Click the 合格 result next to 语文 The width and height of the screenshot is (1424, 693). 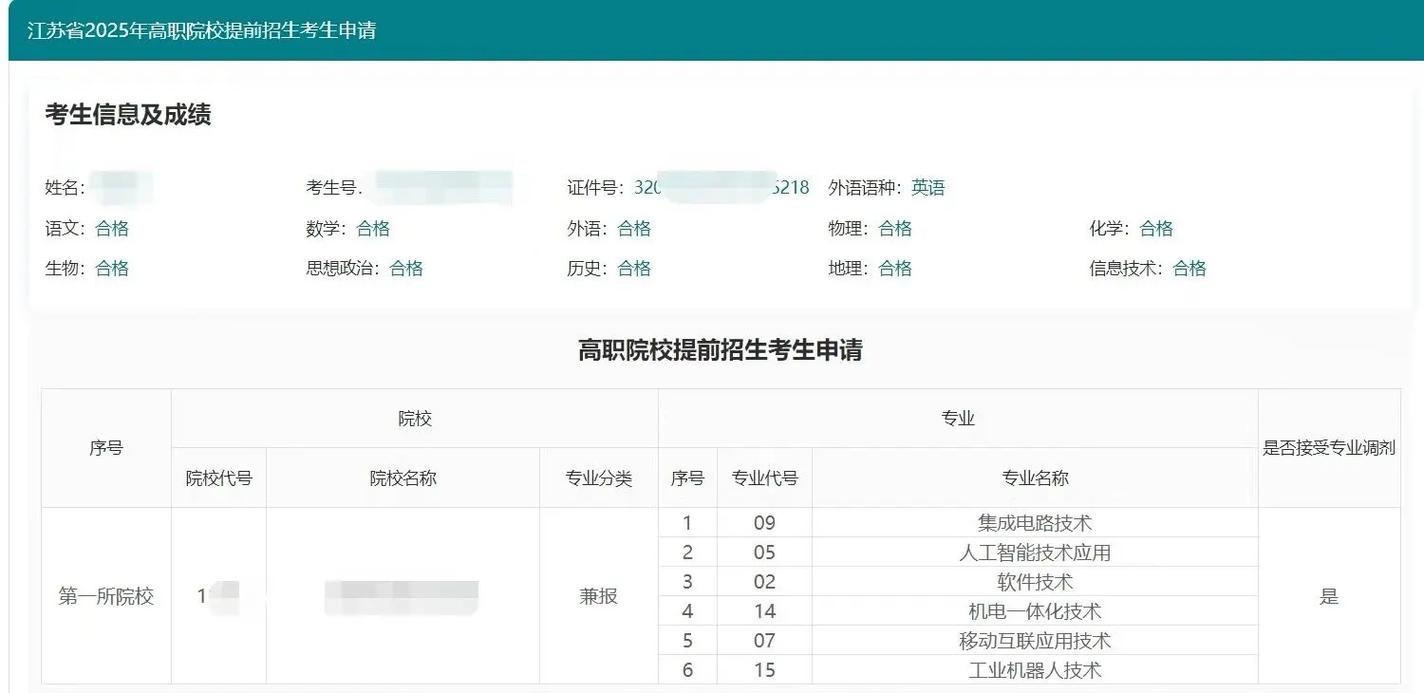click(113, 228)
